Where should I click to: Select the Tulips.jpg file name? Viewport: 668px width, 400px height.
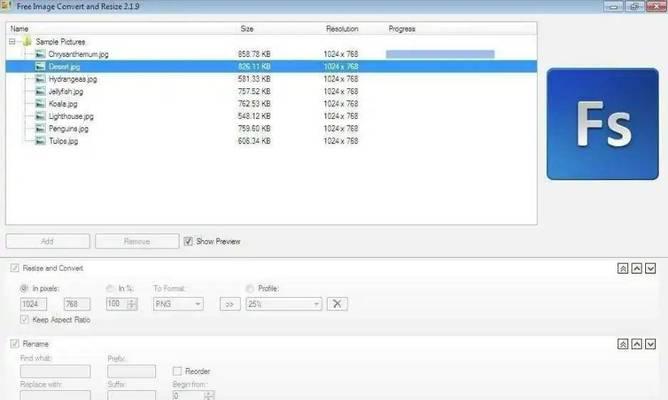pos(63,141)
